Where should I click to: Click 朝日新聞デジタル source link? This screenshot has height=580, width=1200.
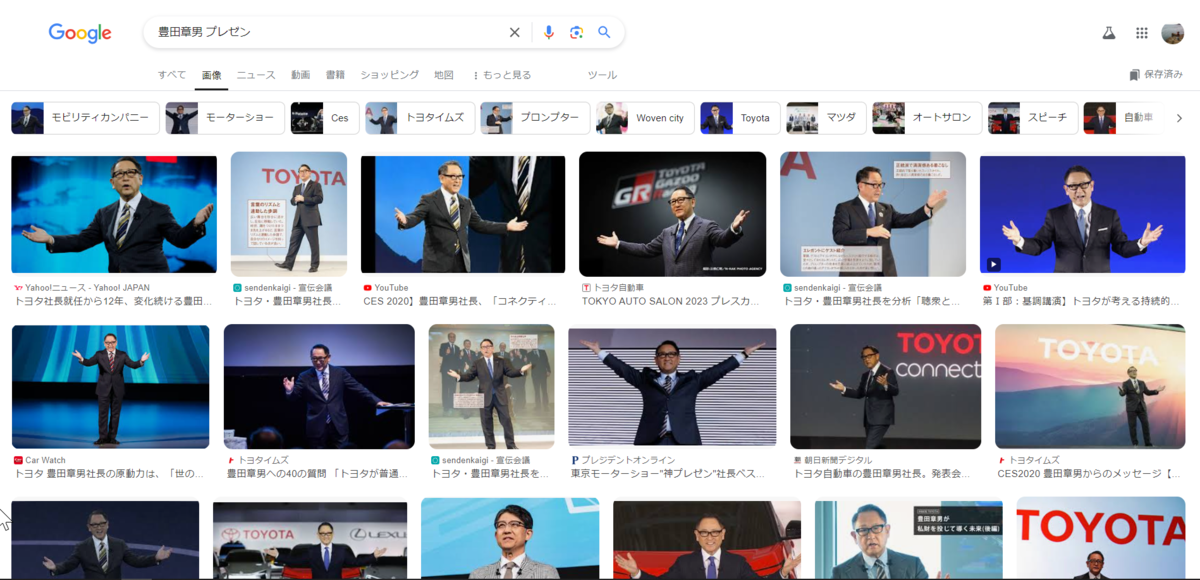837,460
